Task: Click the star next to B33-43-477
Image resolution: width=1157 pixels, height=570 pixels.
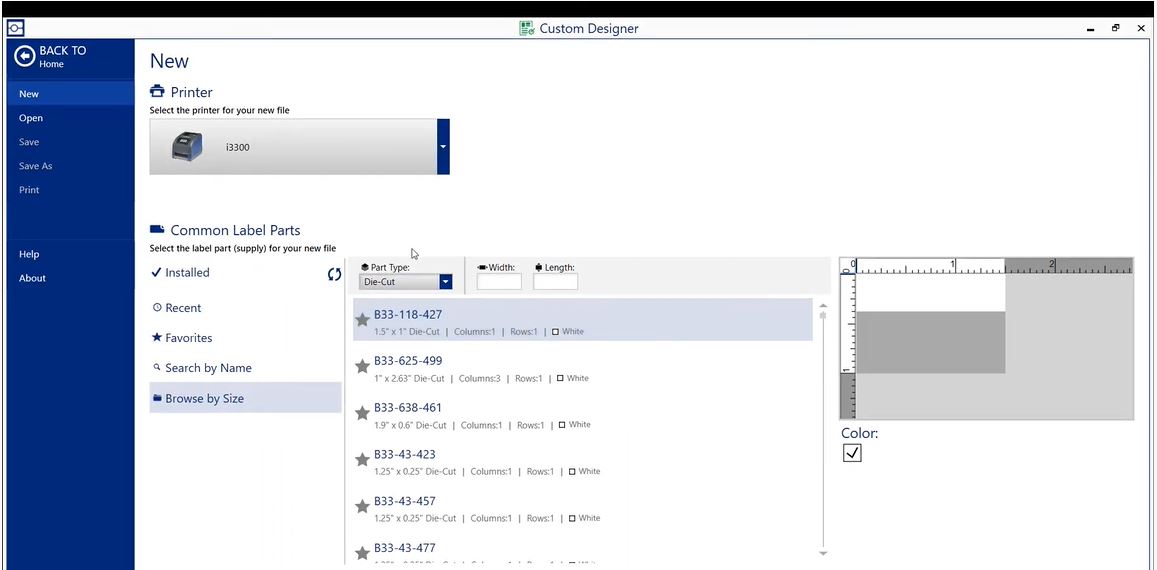Action: (x=362, y=552)
